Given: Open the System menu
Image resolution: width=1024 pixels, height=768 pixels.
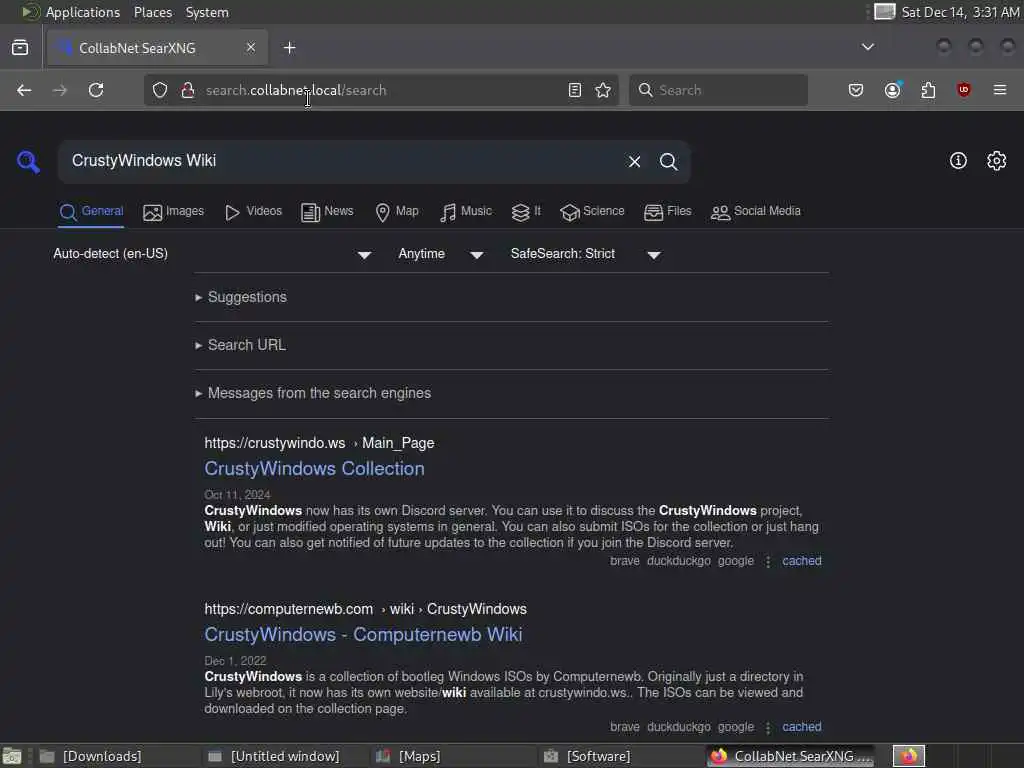Looking at the screenshot, I should point(207,12).
